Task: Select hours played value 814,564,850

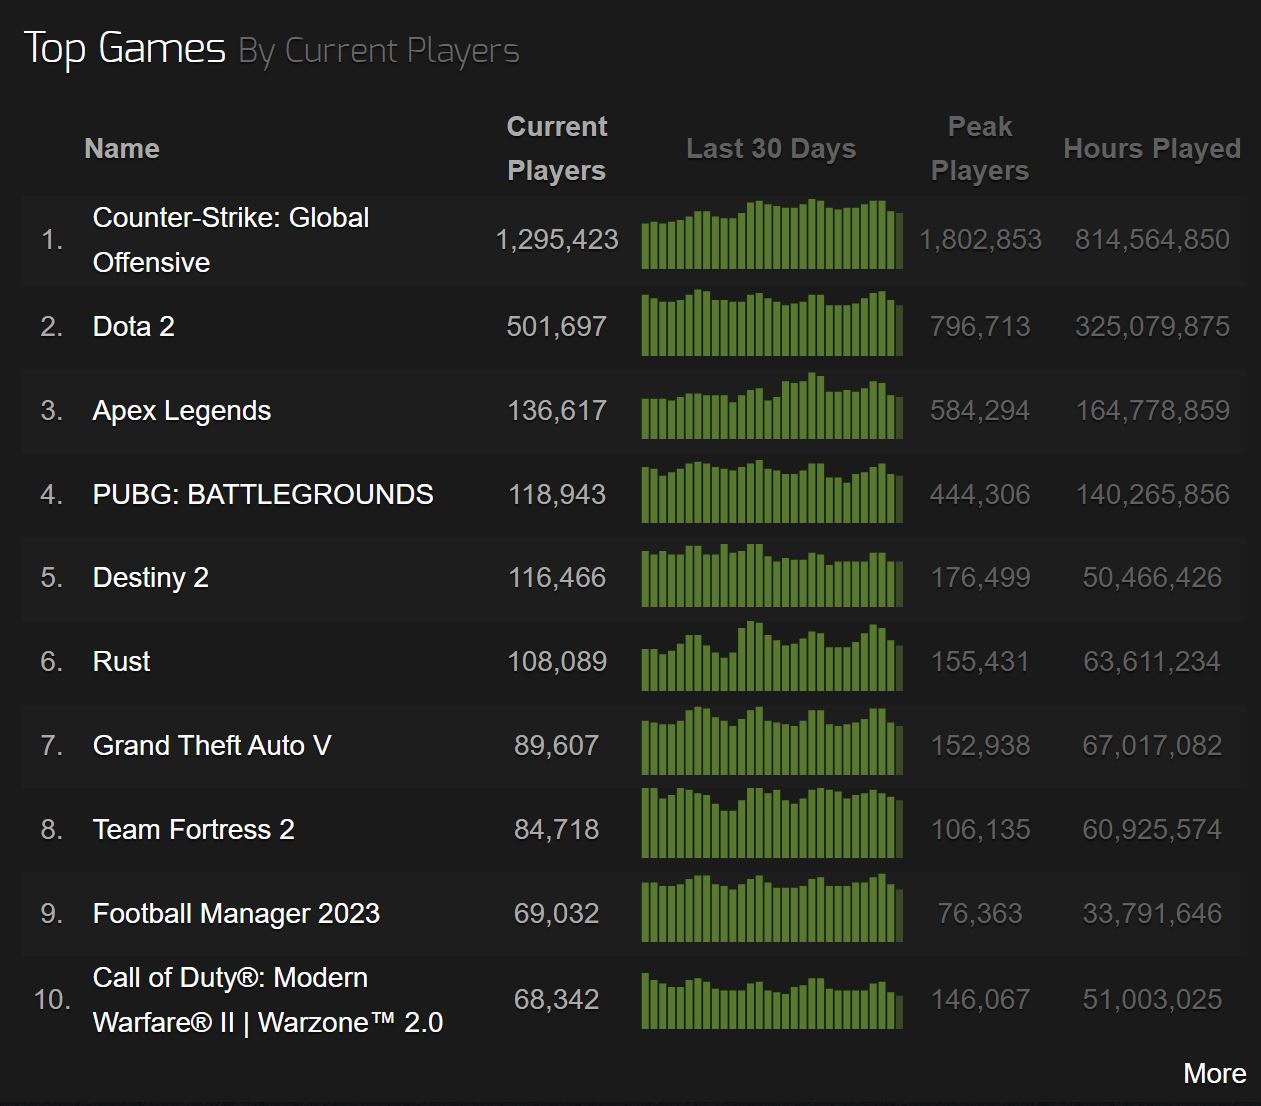Action: point(1152,240)
